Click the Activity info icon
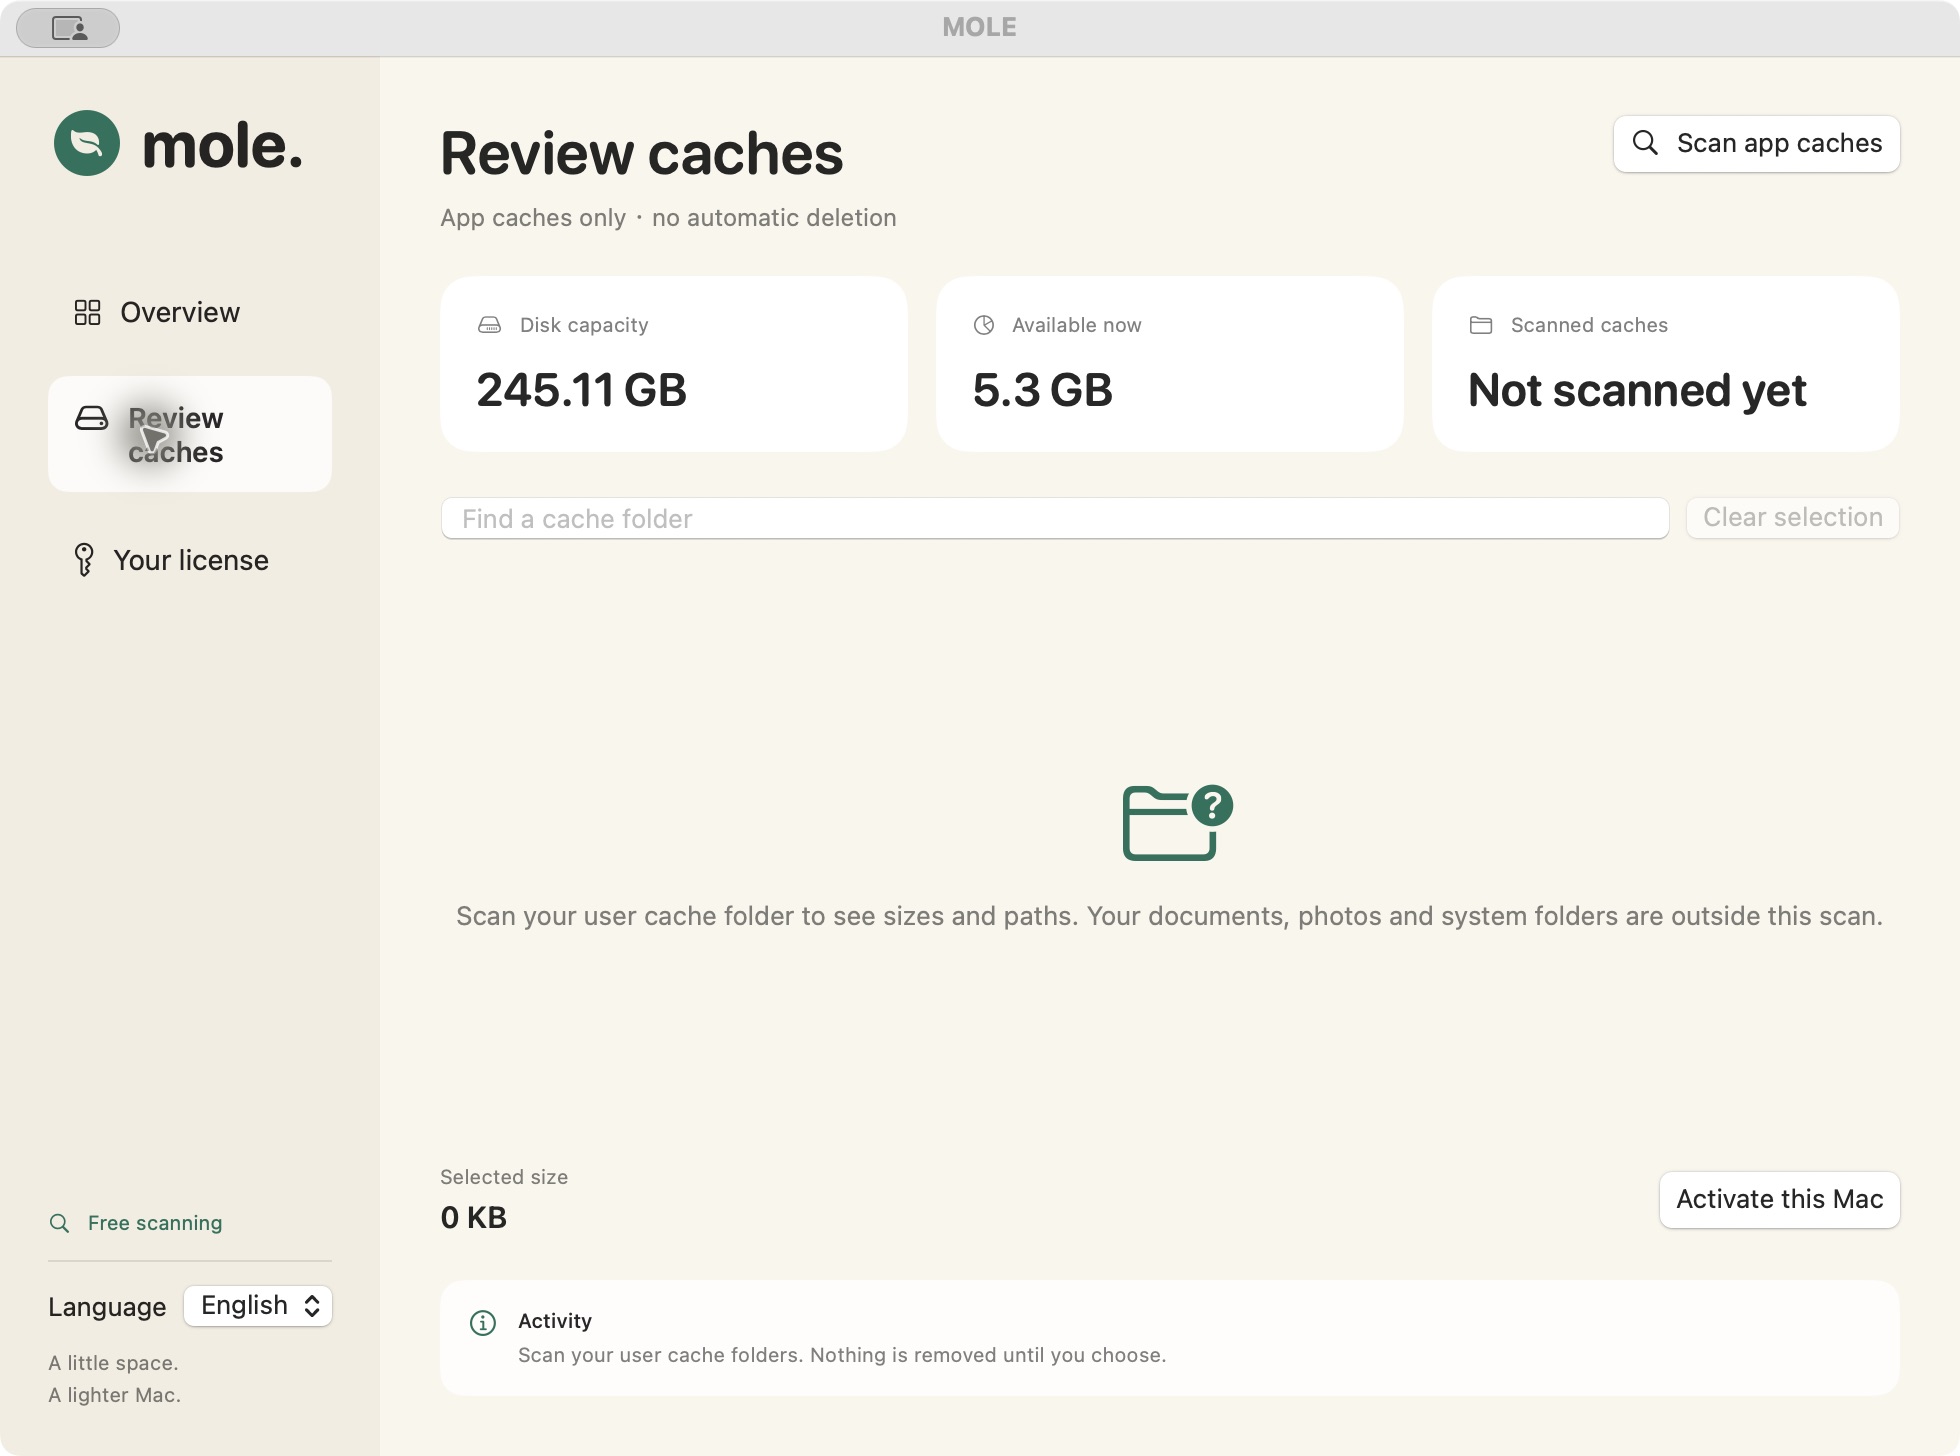Image resolution: width=1960 pixels, height=1456 pixels. click(483, 1323)
